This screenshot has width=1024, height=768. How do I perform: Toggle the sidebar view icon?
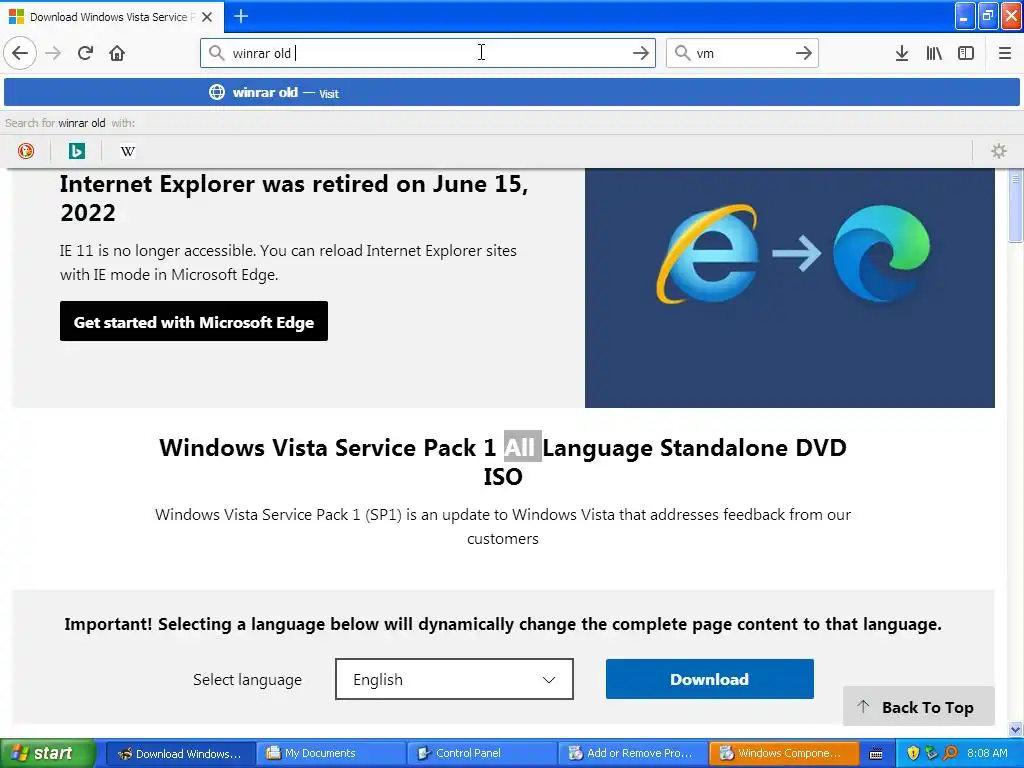tap(966, 53)
